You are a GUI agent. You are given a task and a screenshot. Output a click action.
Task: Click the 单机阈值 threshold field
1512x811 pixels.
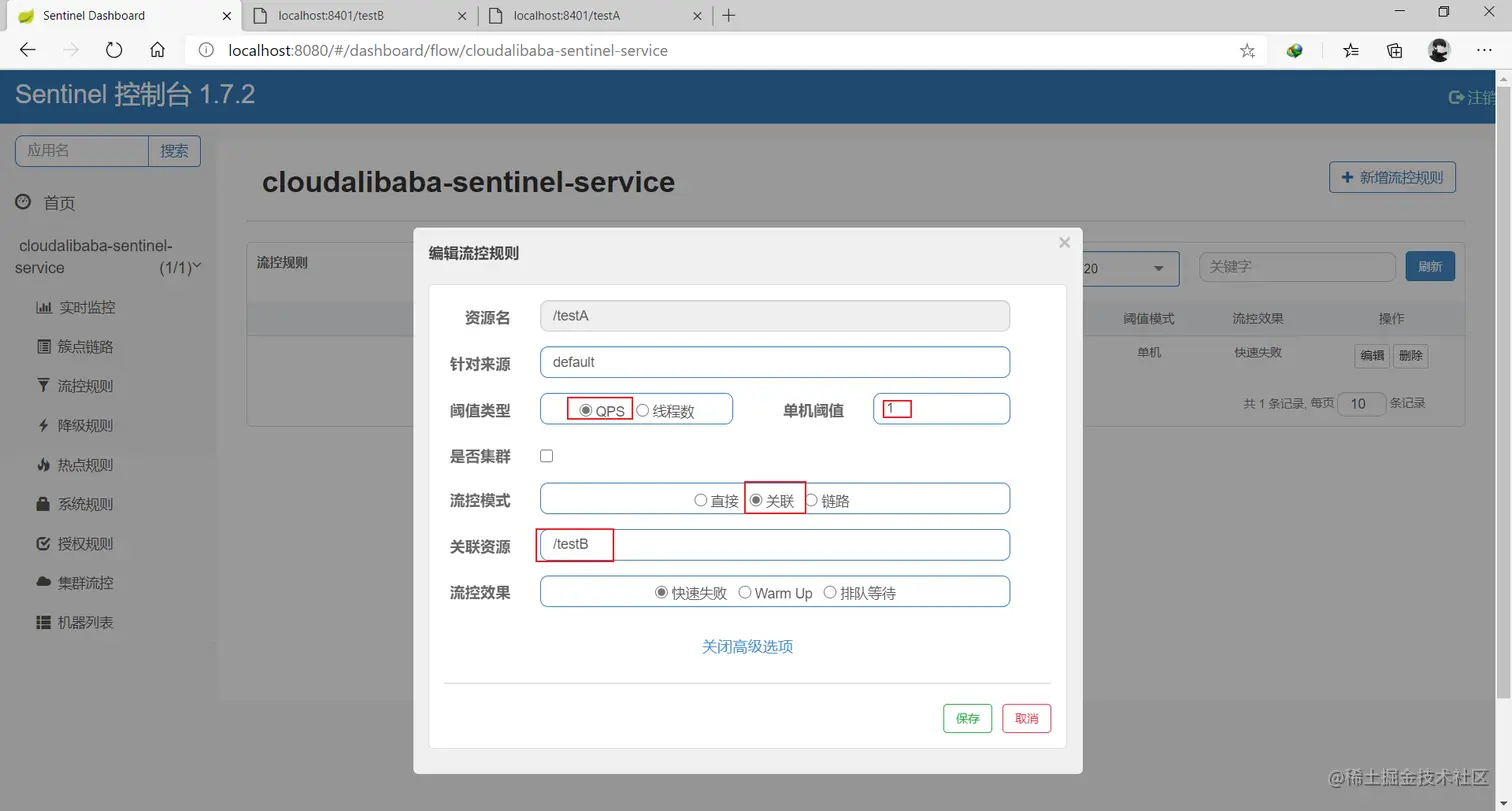pos(941,409)
